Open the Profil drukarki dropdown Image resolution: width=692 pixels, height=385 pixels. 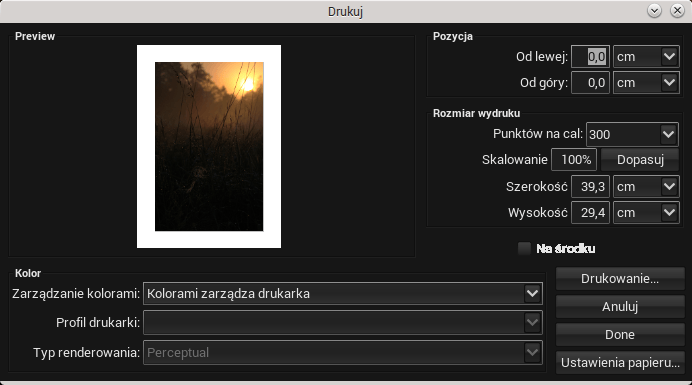[x=342, y=323]
